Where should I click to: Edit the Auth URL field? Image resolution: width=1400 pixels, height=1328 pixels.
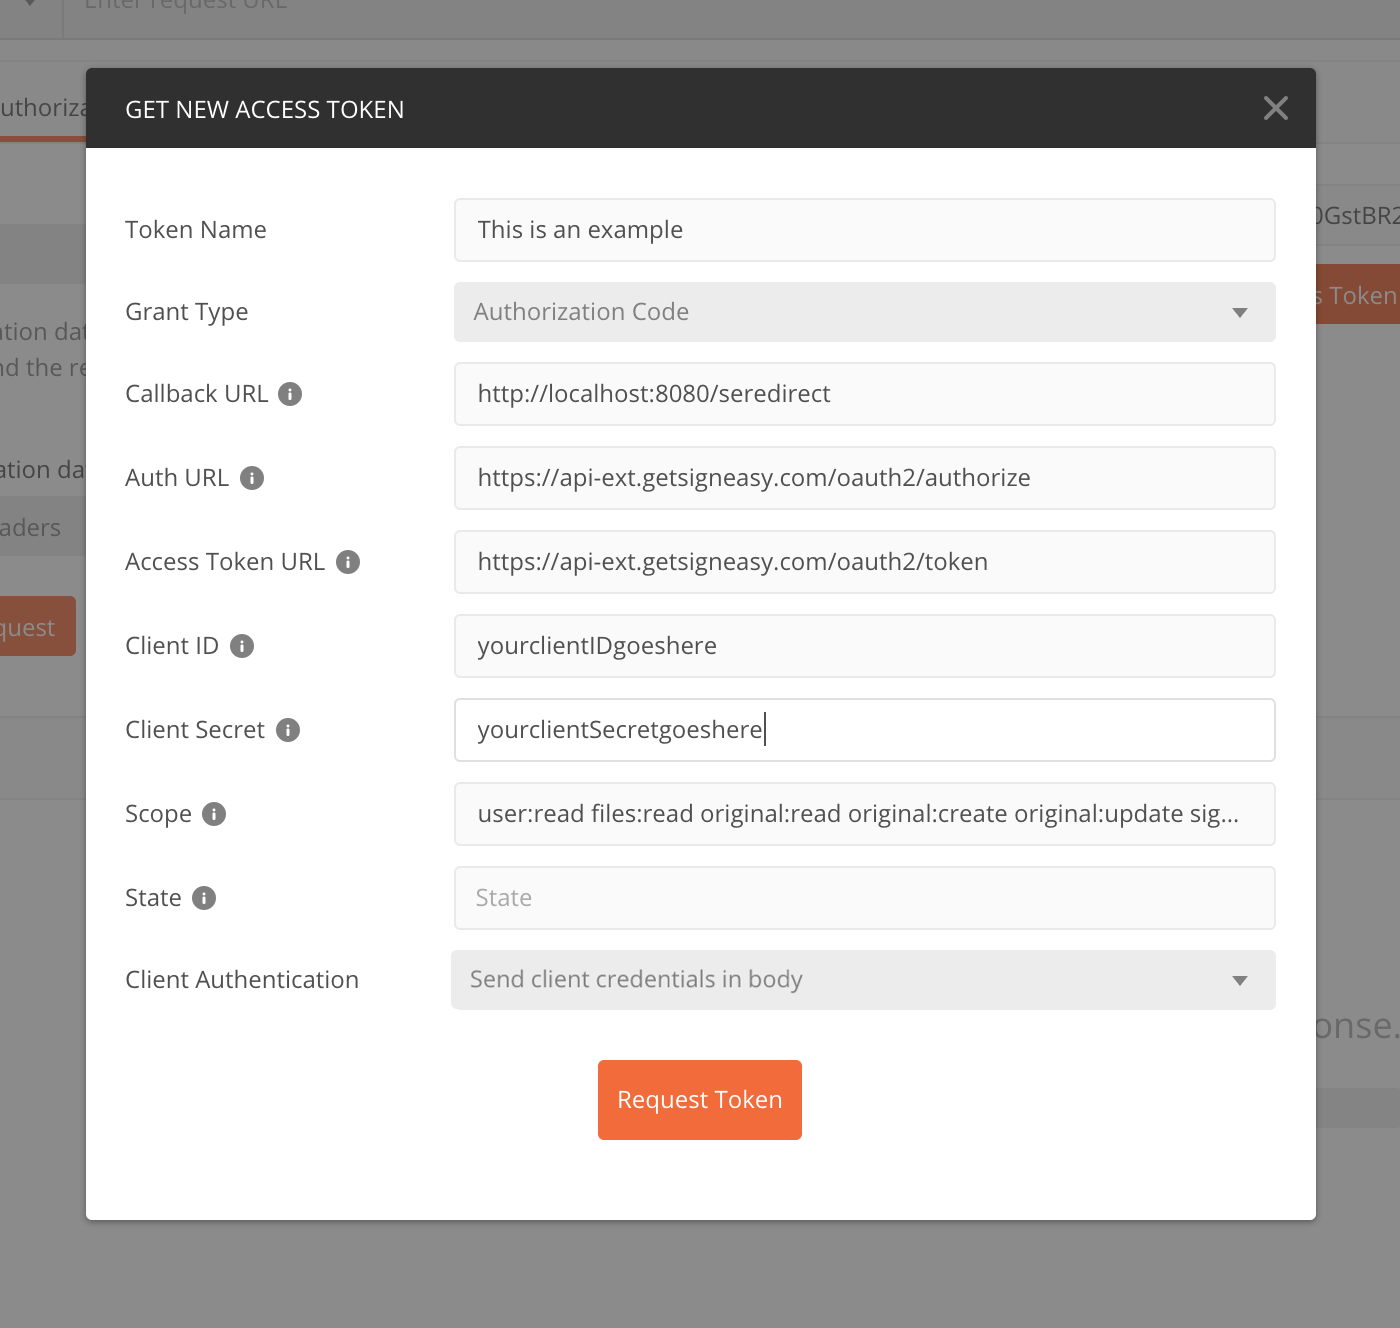[865, 478]
